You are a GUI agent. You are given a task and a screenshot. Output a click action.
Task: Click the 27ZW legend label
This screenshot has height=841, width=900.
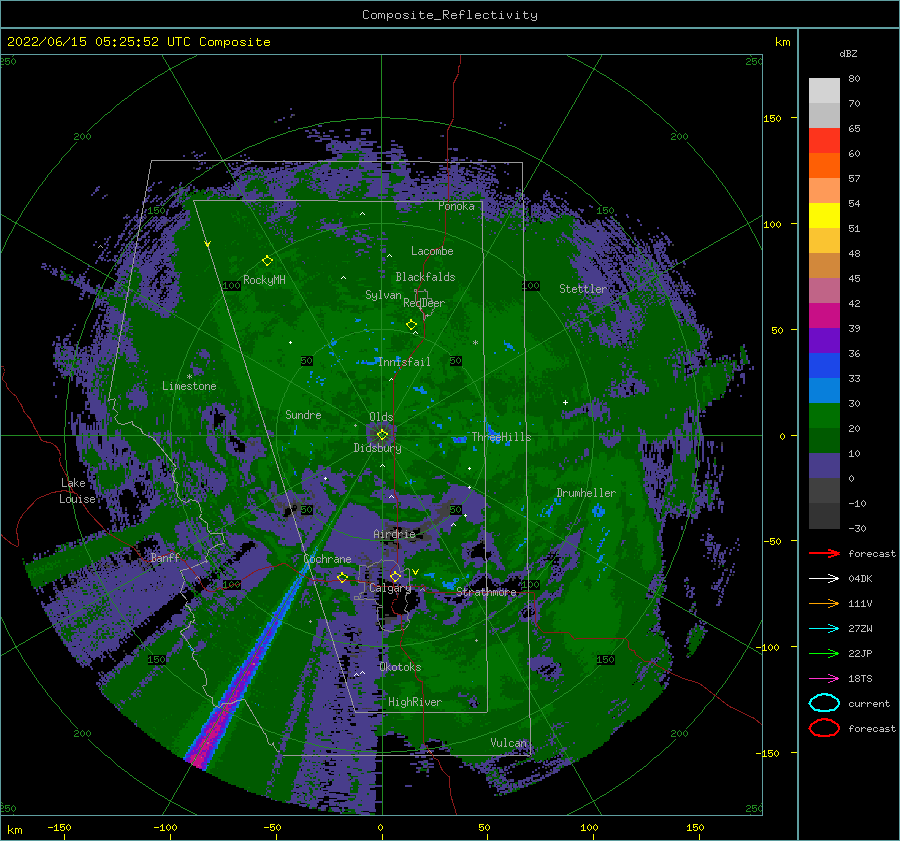click(860, 629)
